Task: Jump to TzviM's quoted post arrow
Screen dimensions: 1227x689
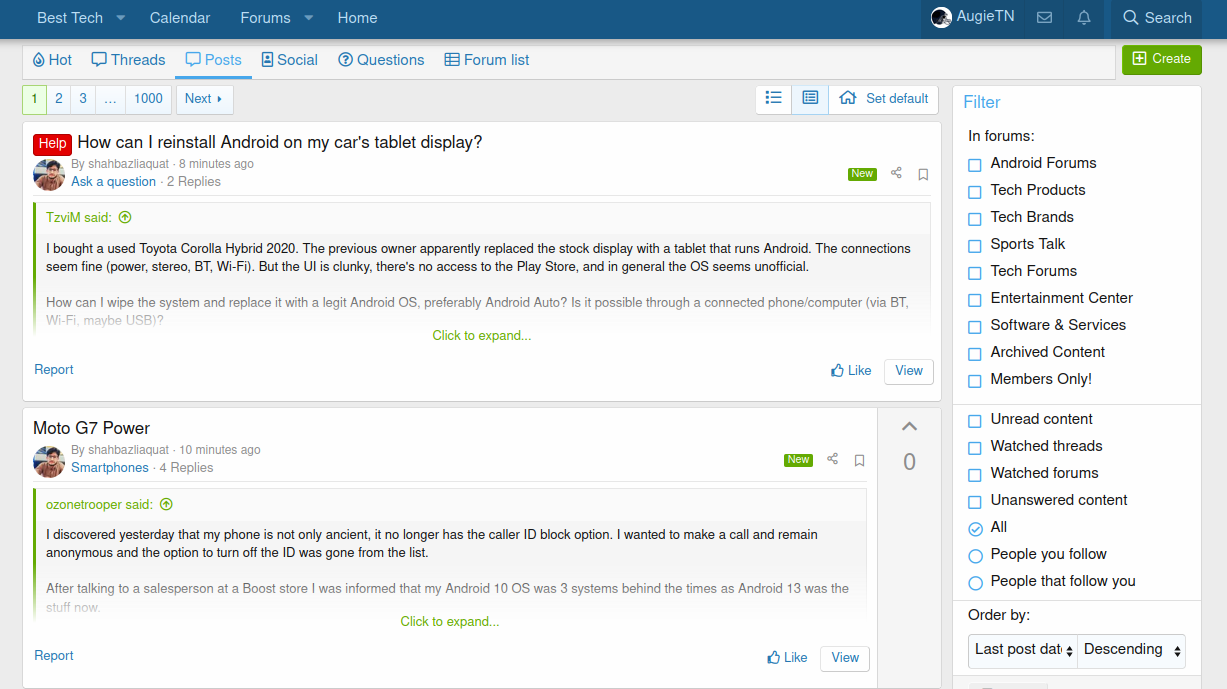Action: (x=125, y=218)
